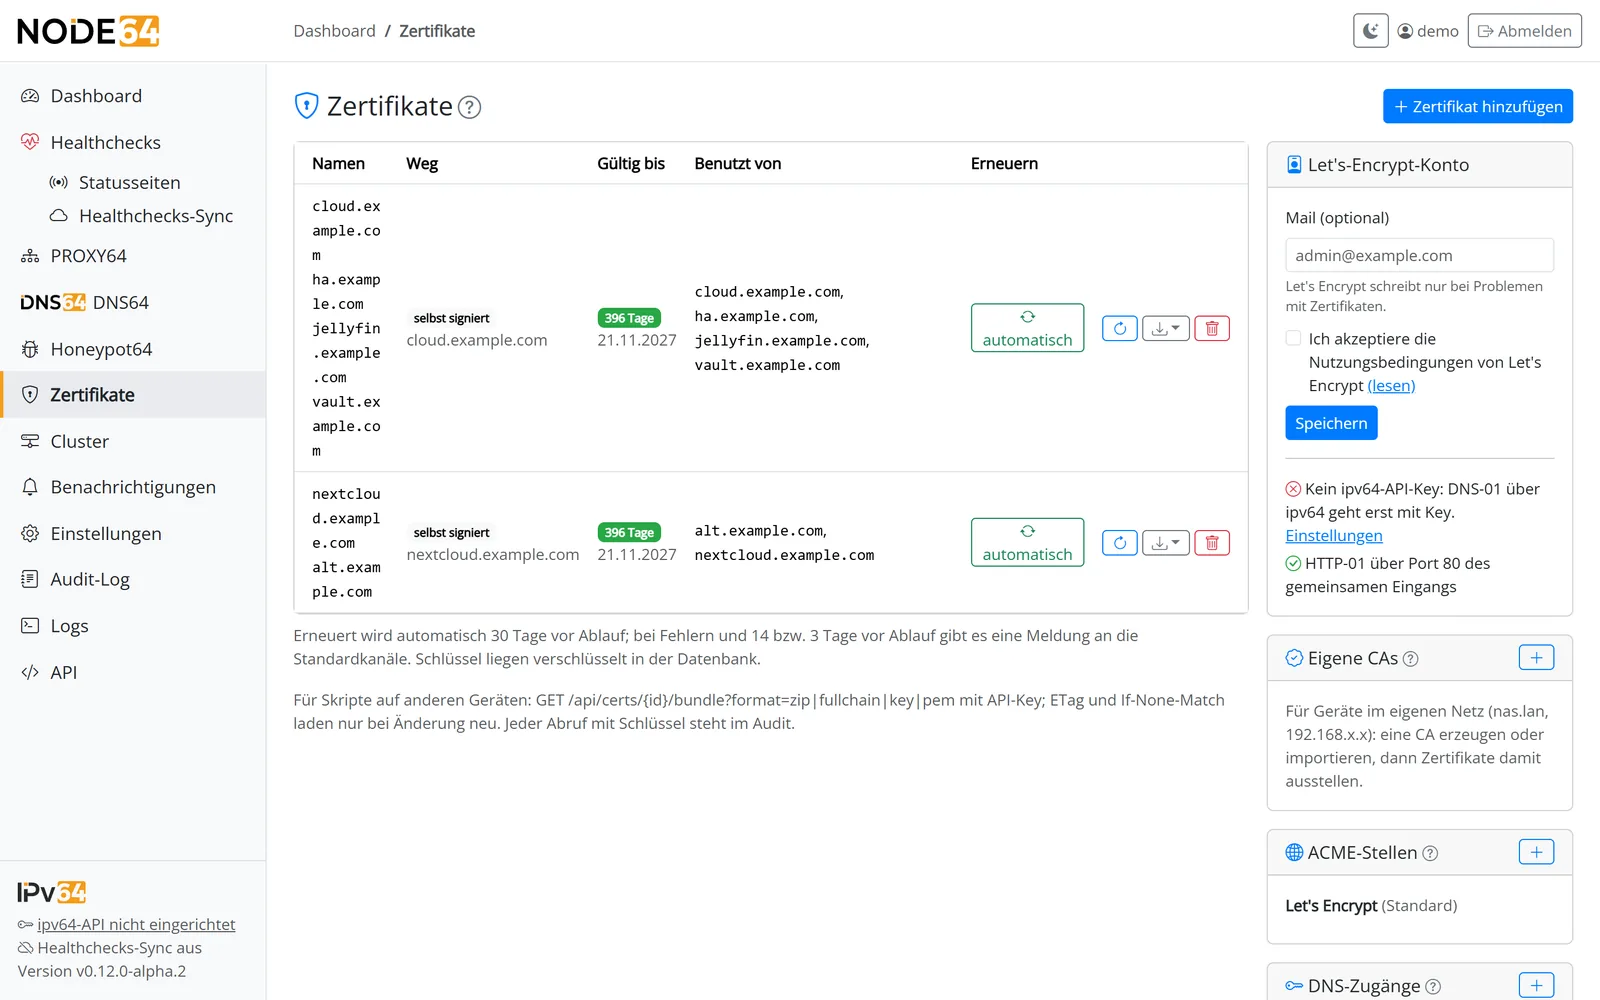Screen dimensions: 1600x1000
Task: Go to Dashboard in the sidebar
Action: click(133, 96)
